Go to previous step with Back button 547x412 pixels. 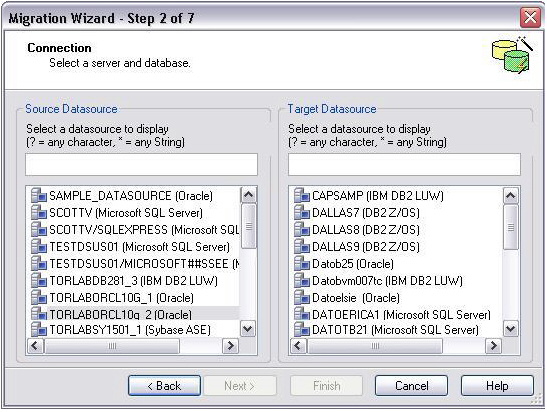point(164,385)
